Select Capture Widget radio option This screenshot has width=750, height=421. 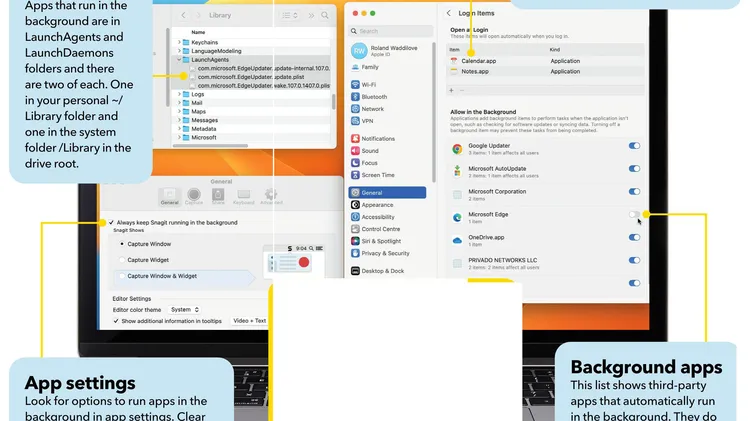click(122, 260)
